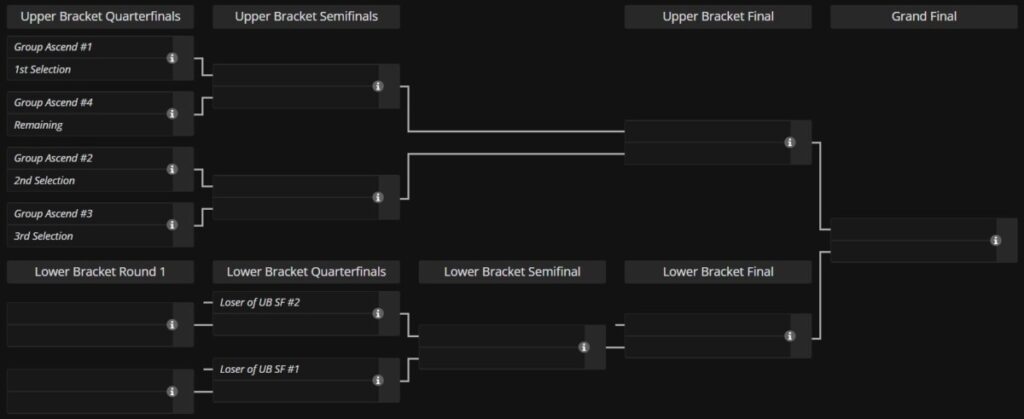Open info icon for Group Ascend #4 match

pyautogui.click(x=172, y=114)
